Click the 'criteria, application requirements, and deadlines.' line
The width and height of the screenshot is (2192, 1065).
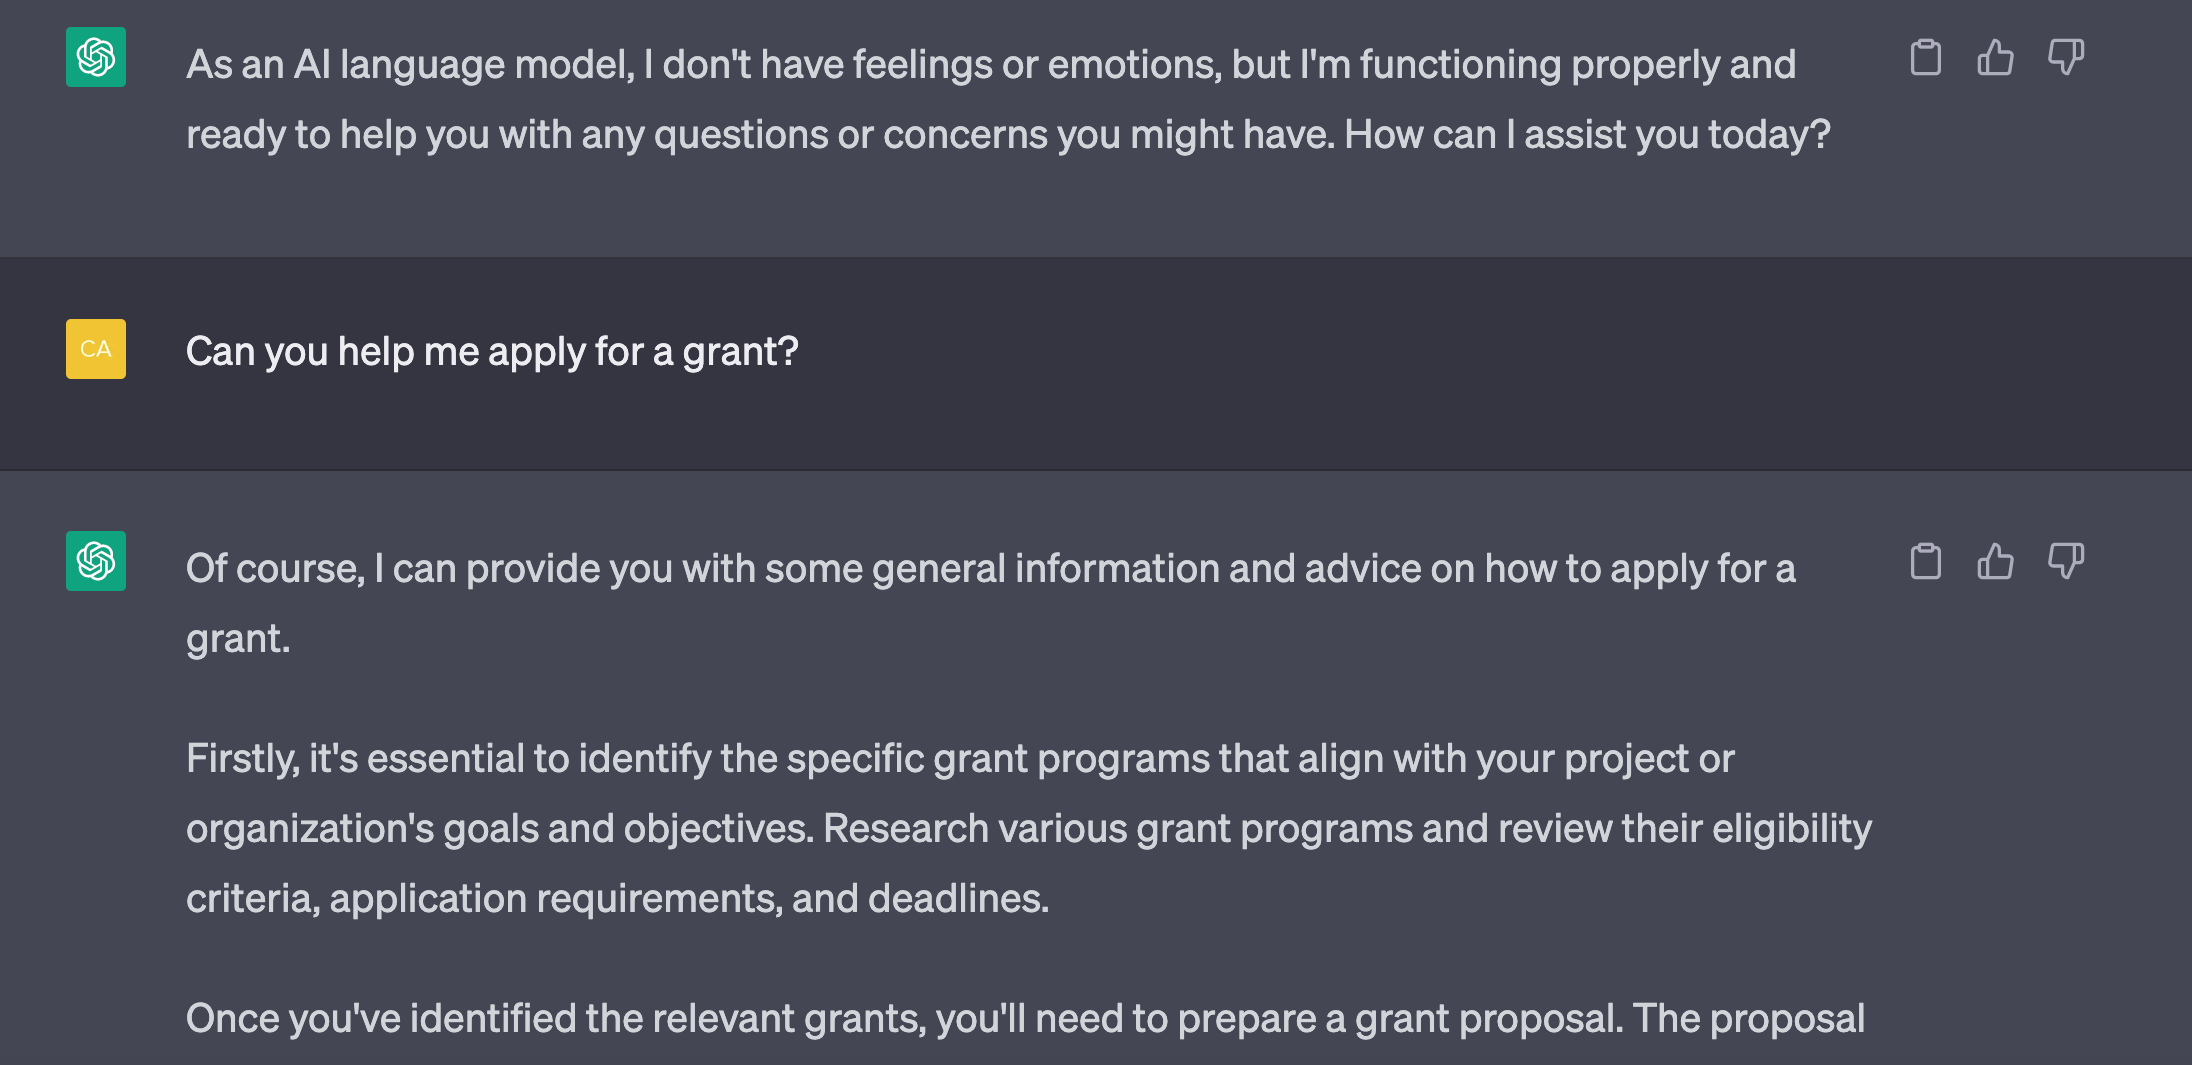coord(617,898)
